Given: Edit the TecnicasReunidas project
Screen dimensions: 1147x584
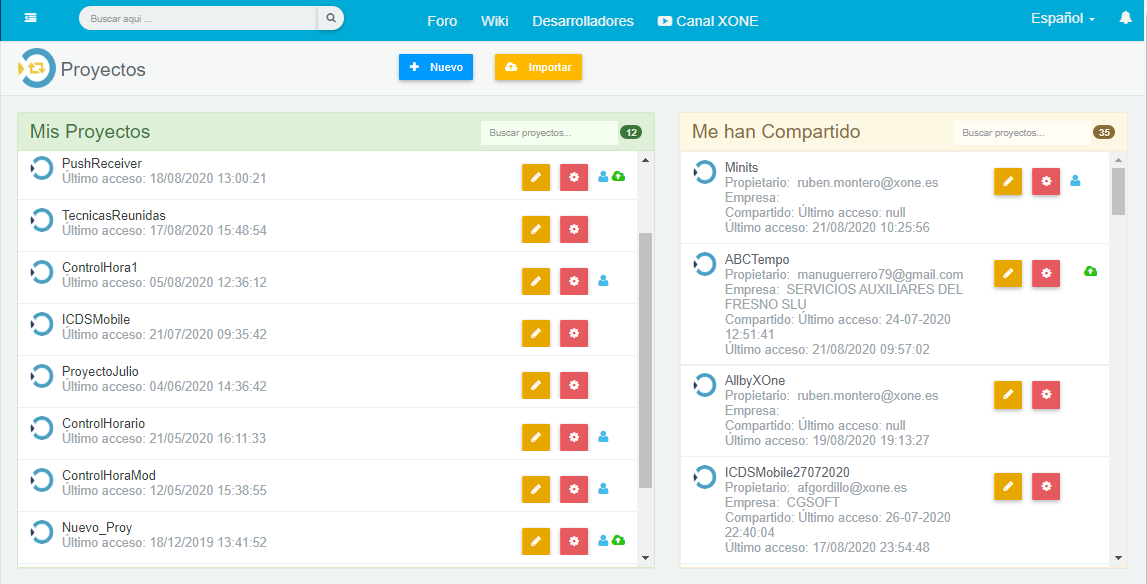Looking at the screenshot, I should coord(535,229).
